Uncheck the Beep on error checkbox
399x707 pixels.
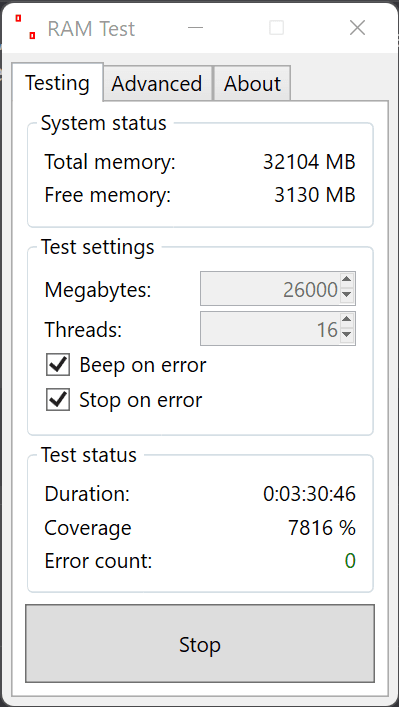click(58, 365)
